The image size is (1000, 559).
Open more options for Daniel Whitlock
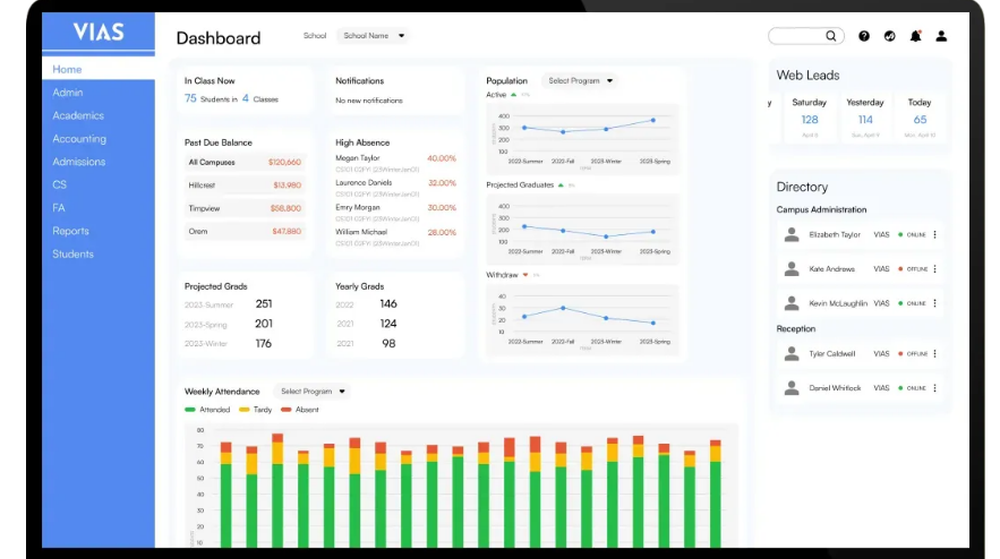[x=935, y=388]
